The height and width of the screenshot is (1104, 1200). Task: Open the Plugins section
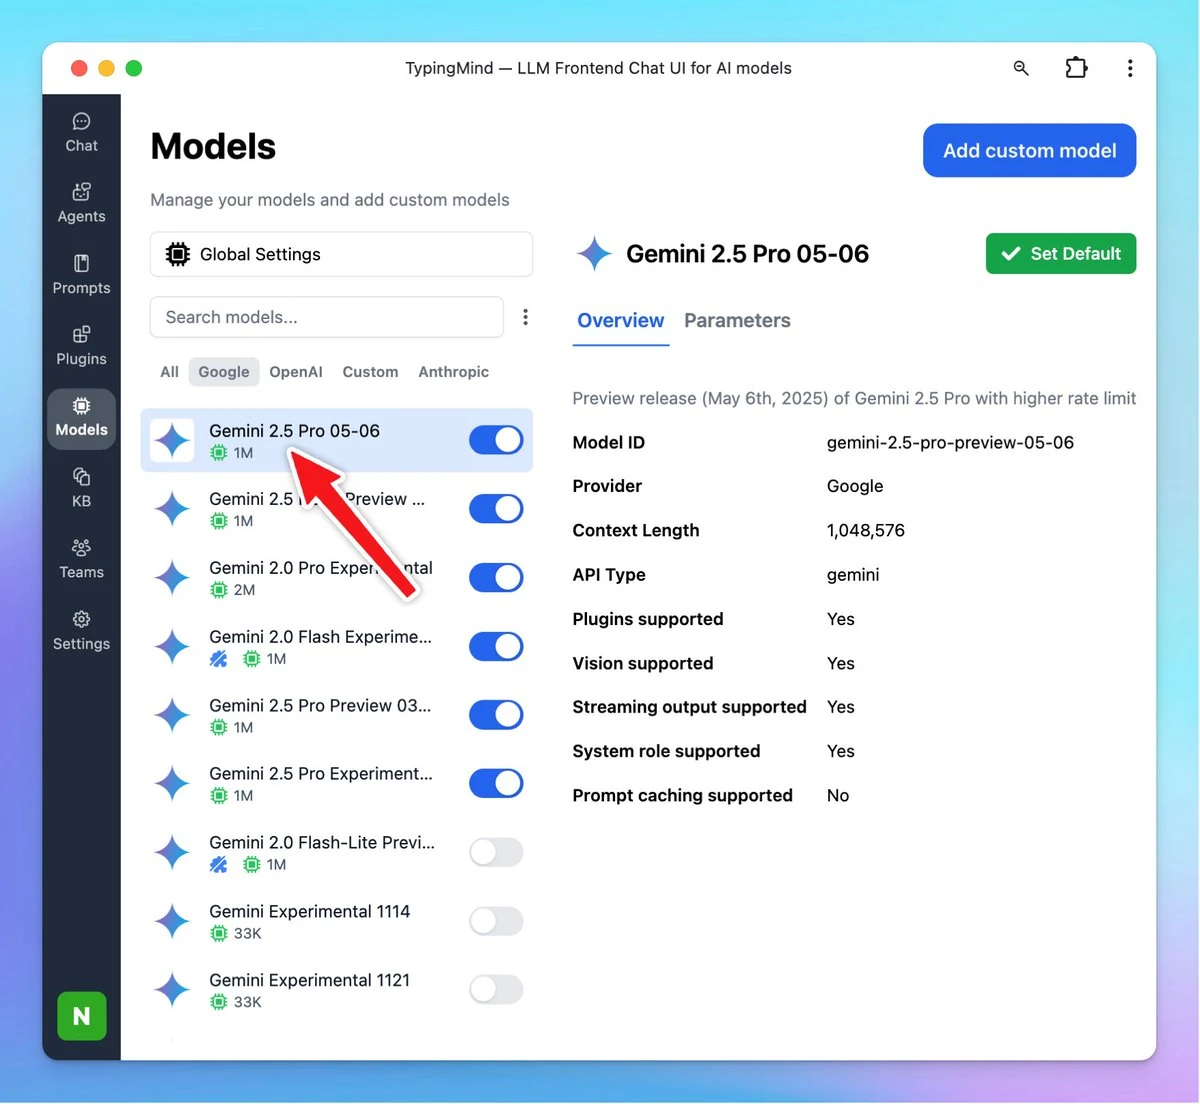(81, 345)
